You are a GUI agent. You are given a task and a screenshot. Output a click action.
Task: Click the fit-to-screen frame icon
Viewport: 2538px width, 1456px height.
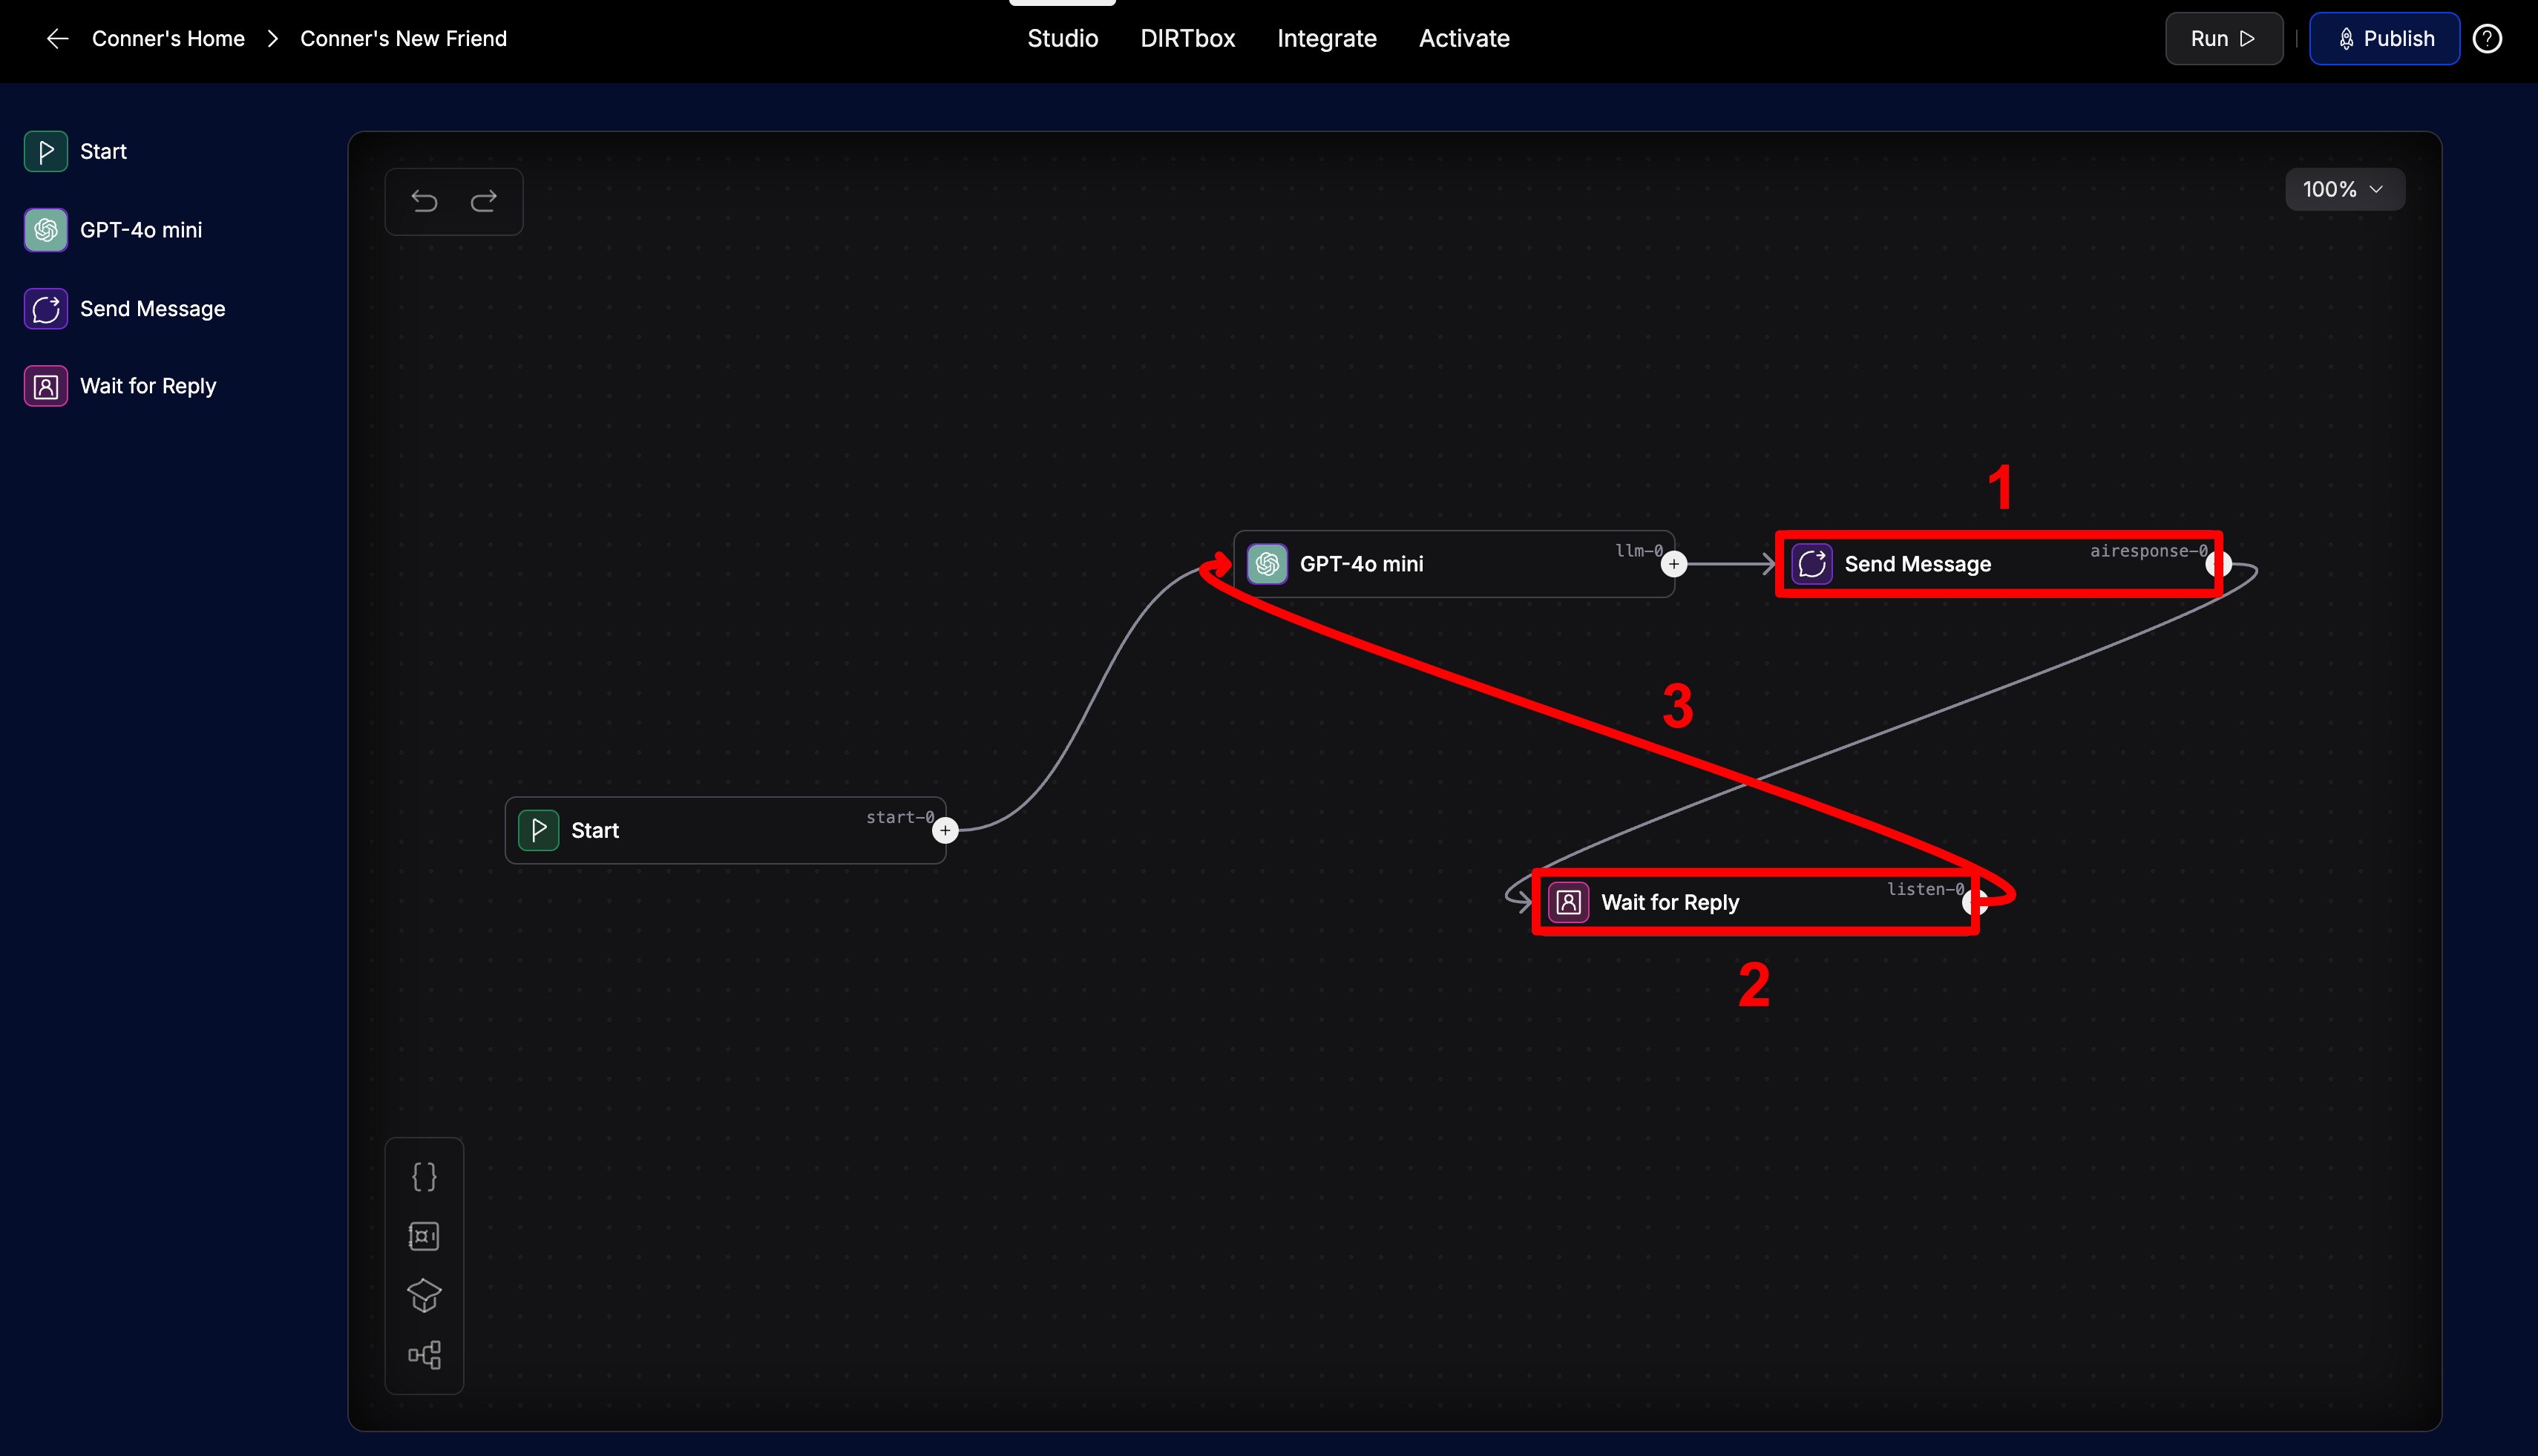point(424,1236)
